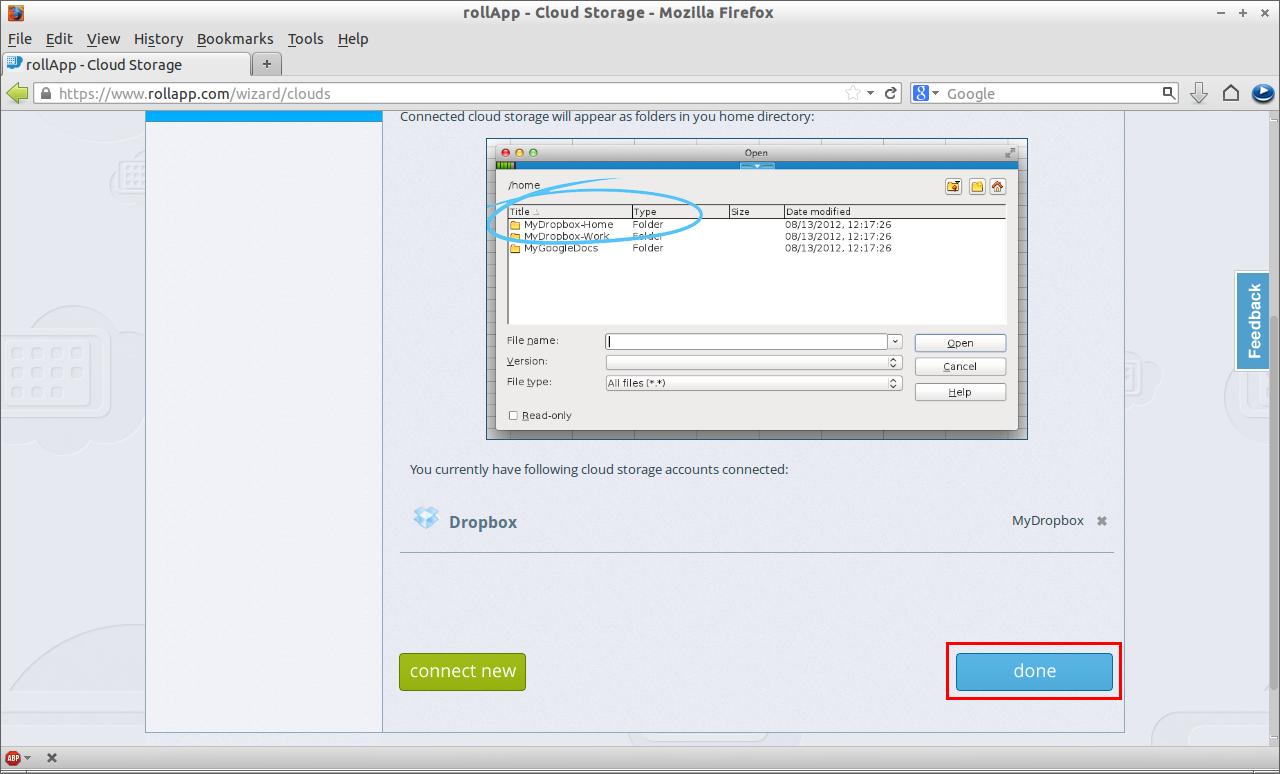Click the MyDropbox account name
The width and height of the screenshot is (1280, 774).
(x=1048, y=521)
